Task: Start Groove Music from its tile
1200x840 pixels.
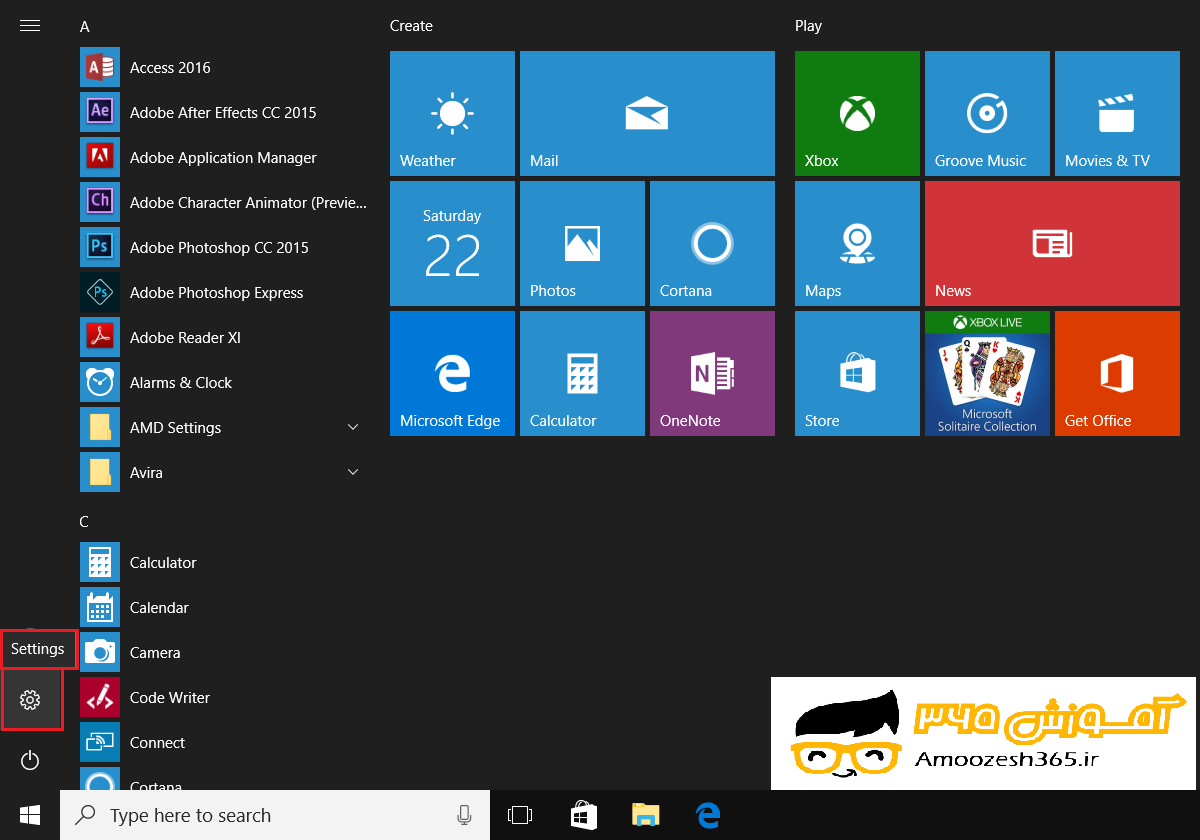Action: (987, 113)
